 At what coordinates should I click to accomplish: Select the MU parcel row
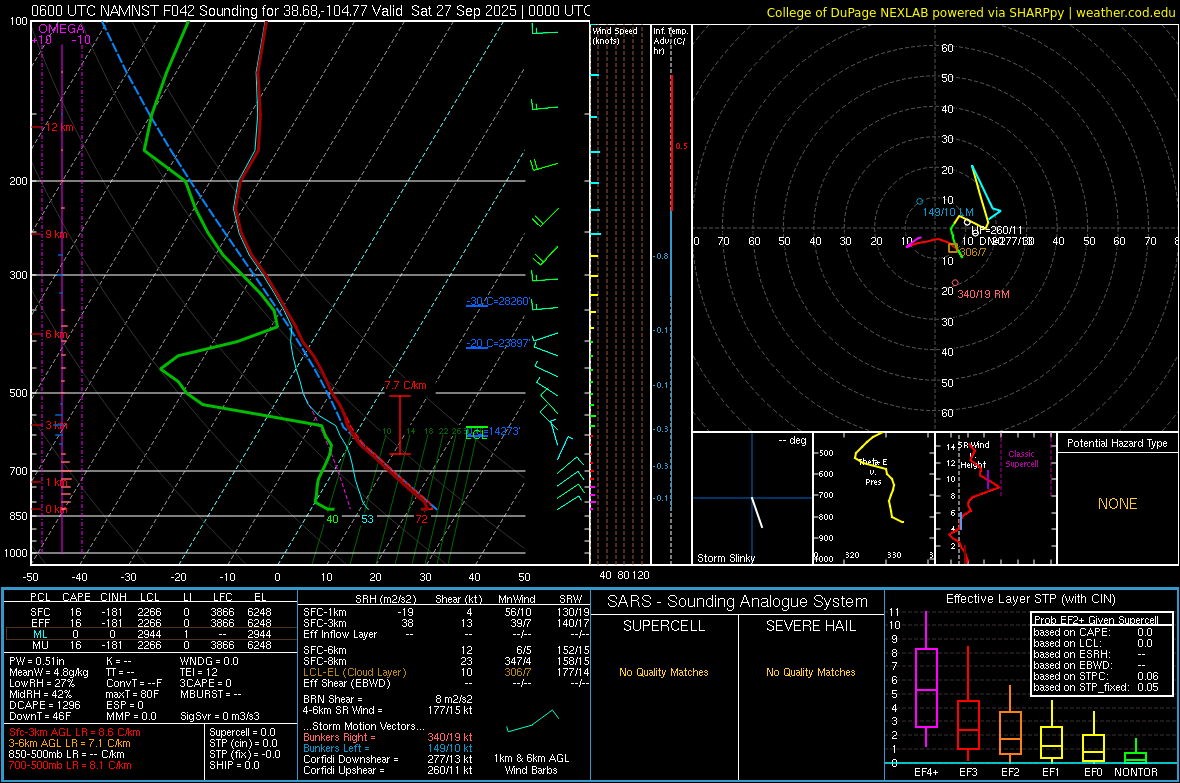tap(151, 645)
